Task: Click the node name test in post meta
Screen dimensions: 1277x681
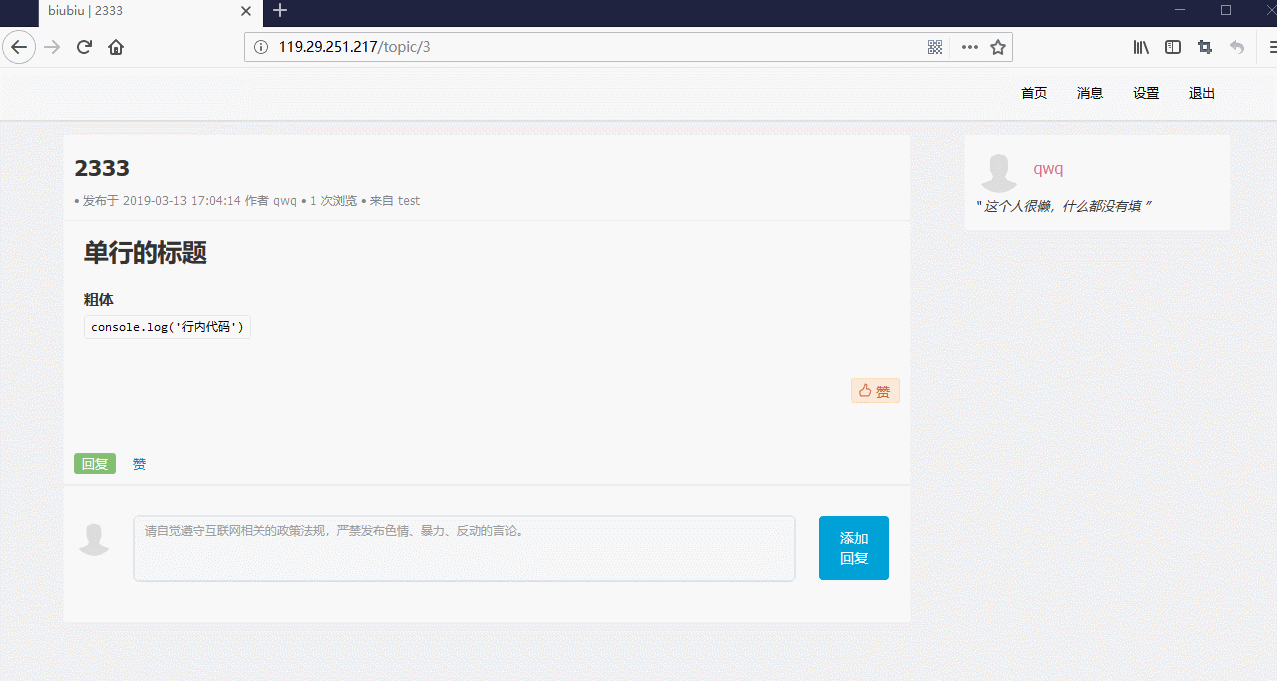Action: (x=409, y=200)
